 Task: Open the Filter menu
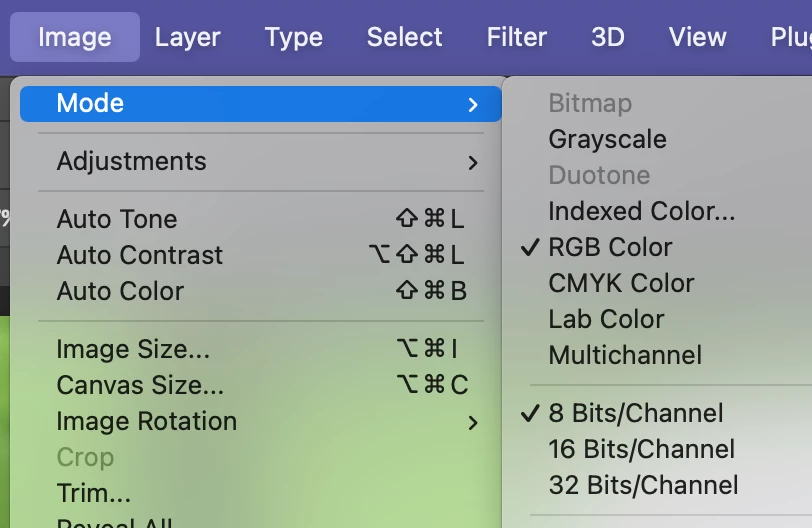tap(516, 38)
